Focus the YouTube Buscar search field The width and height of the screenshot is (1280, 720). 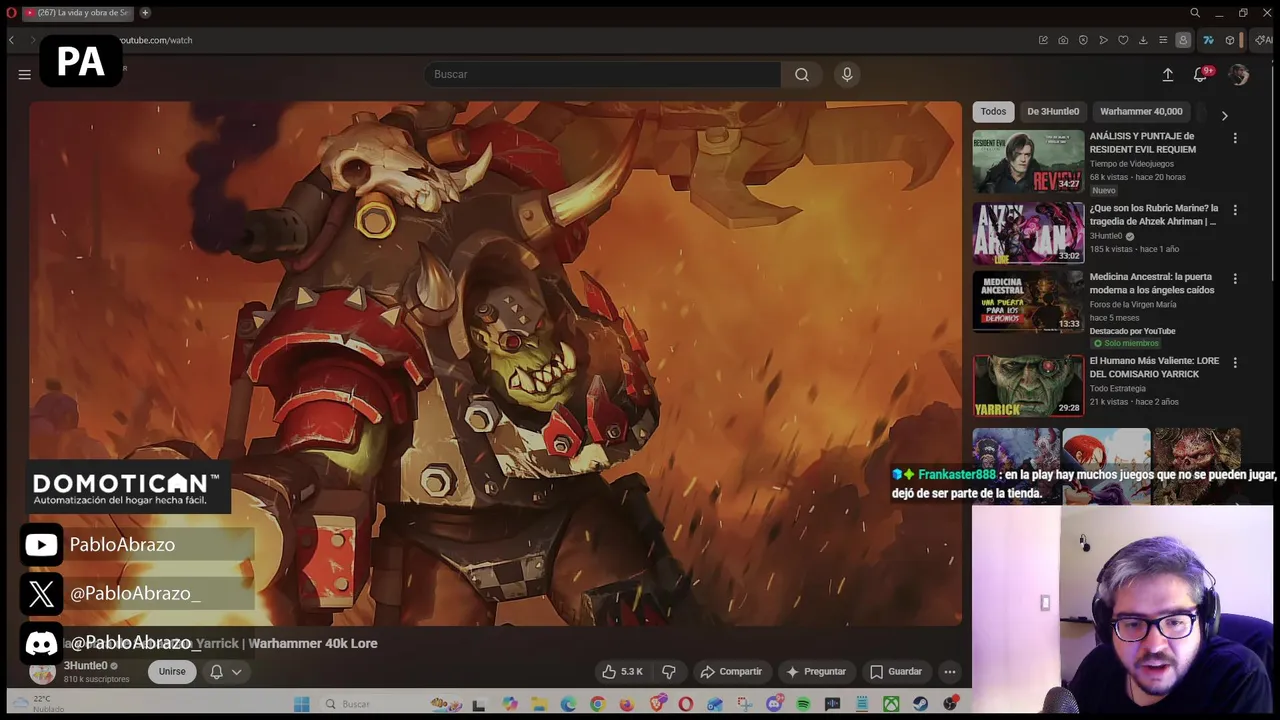(x=603, y=74)
